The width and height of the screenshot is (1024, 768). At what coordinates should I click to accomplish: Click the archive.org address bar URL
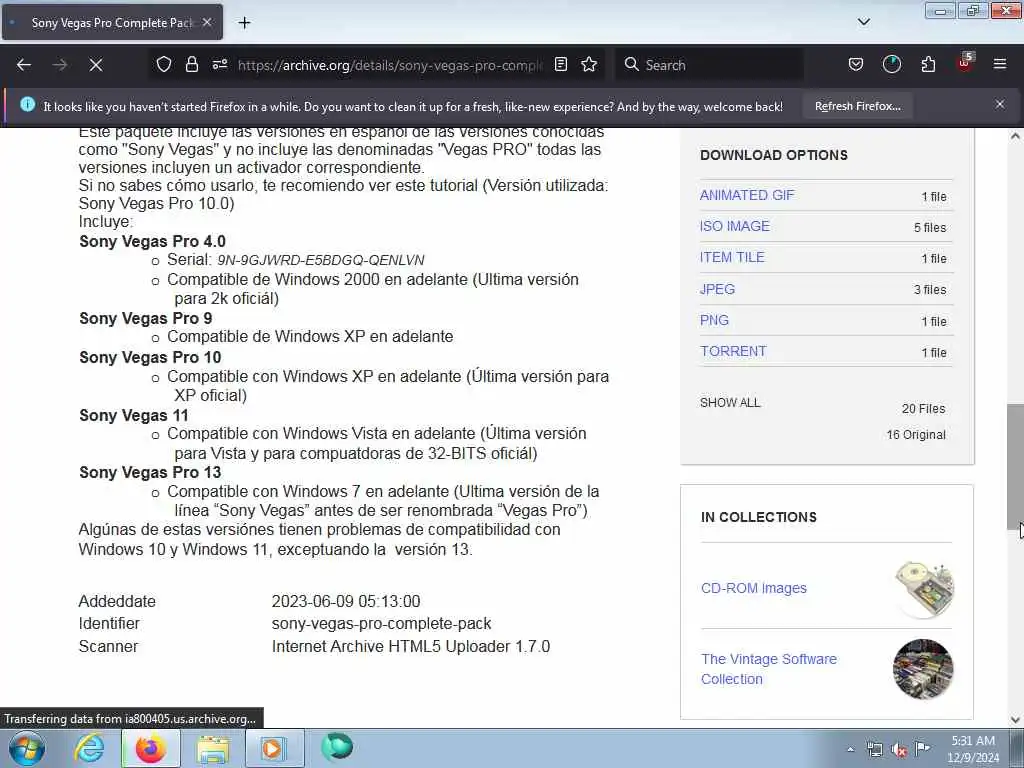pos(390,65)
